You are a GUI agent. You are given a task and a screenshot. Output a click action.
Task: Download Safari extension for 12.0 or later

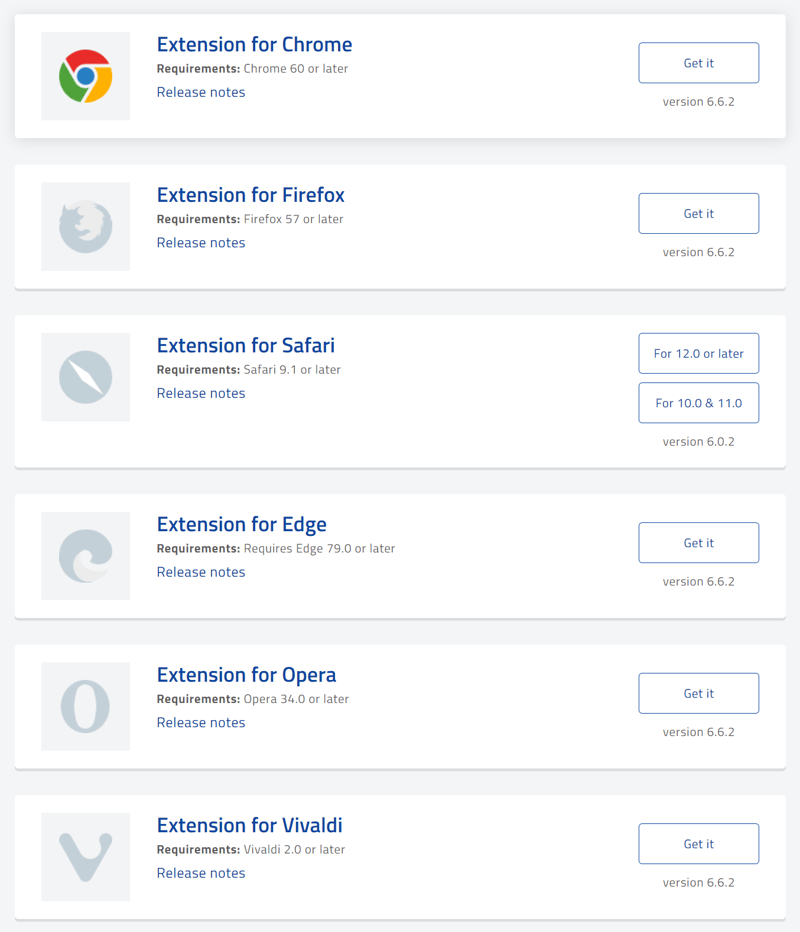point(698,354)
